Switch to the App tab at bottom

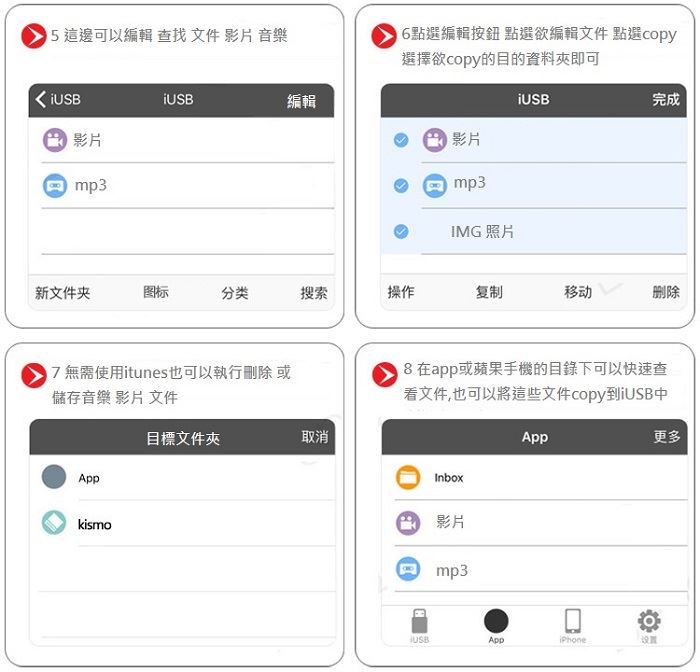(496, 625)
